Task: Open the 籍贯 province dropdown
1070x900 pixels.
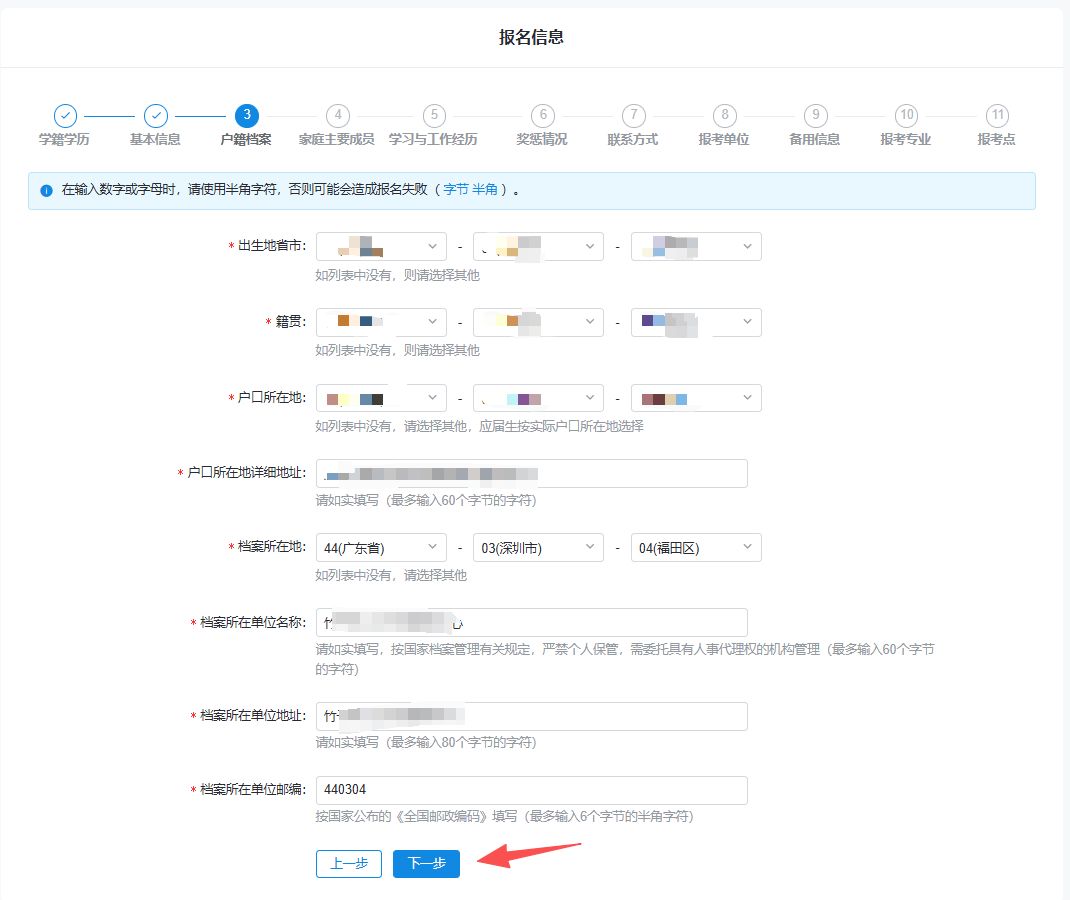Action: point(381,322)
